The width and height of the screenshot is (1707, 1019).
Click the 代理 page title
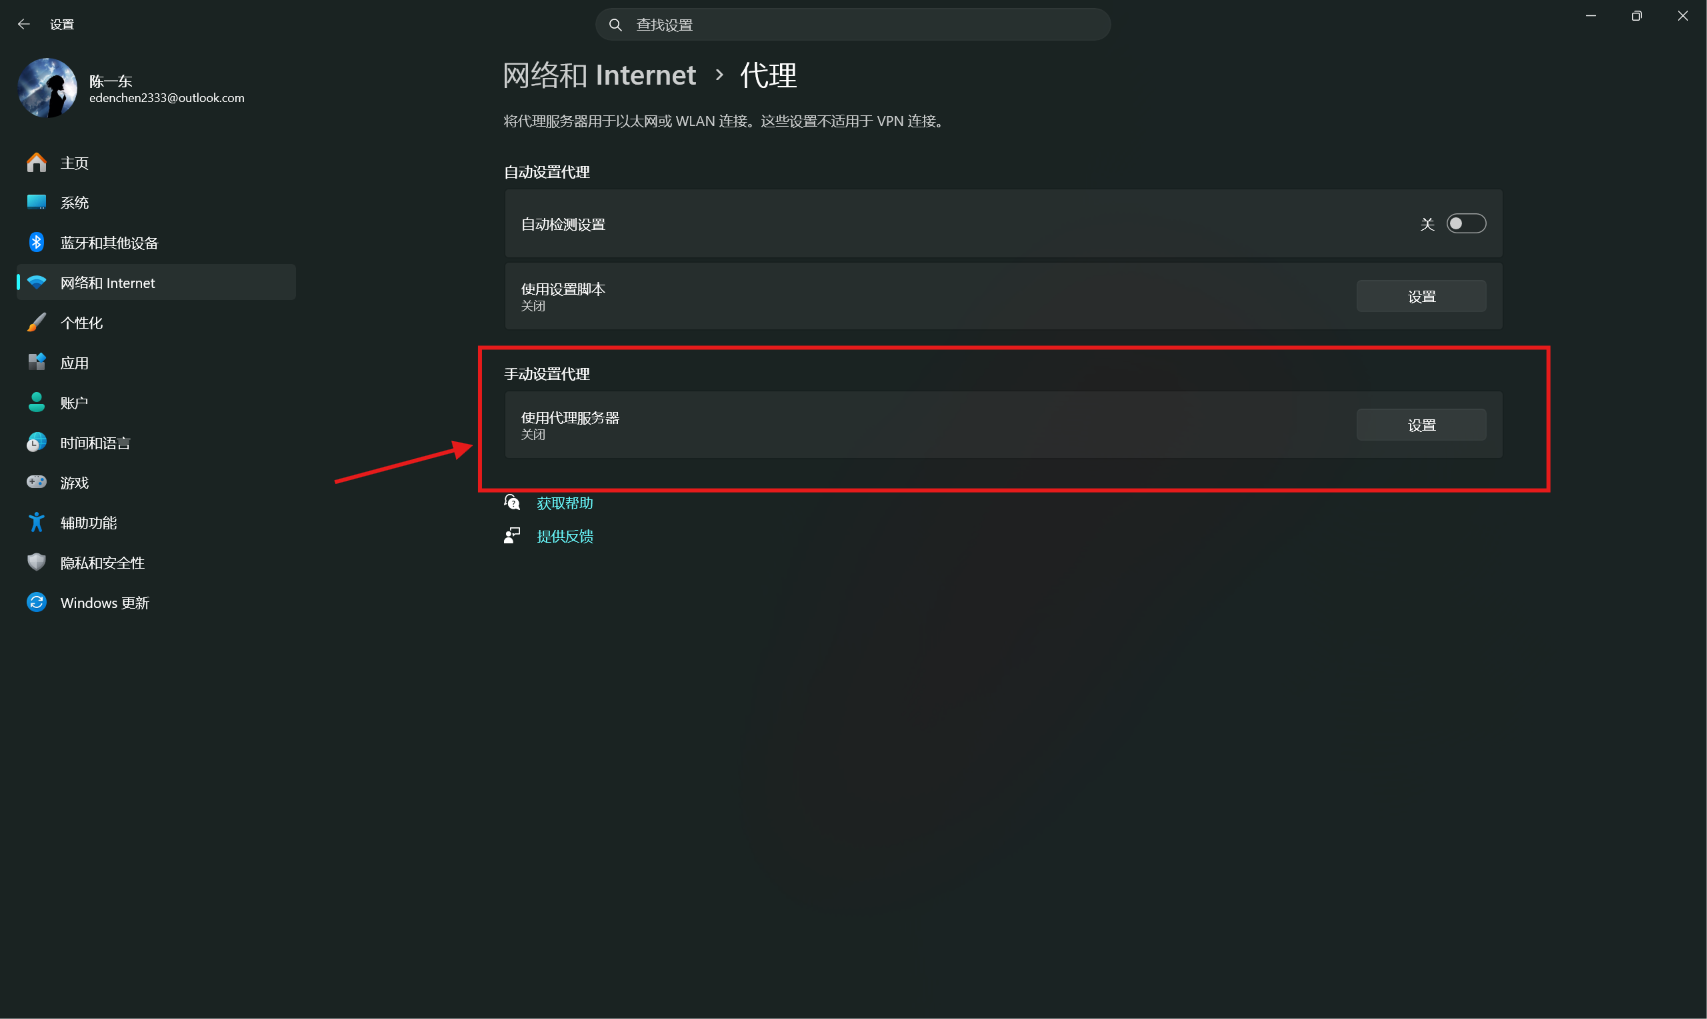tap(768, 75)
